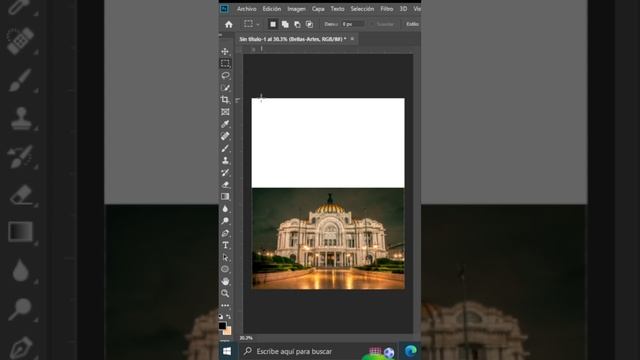Open the Selección menu
The height and width of the screenshot is (360, 640).
tap(362, 9)
